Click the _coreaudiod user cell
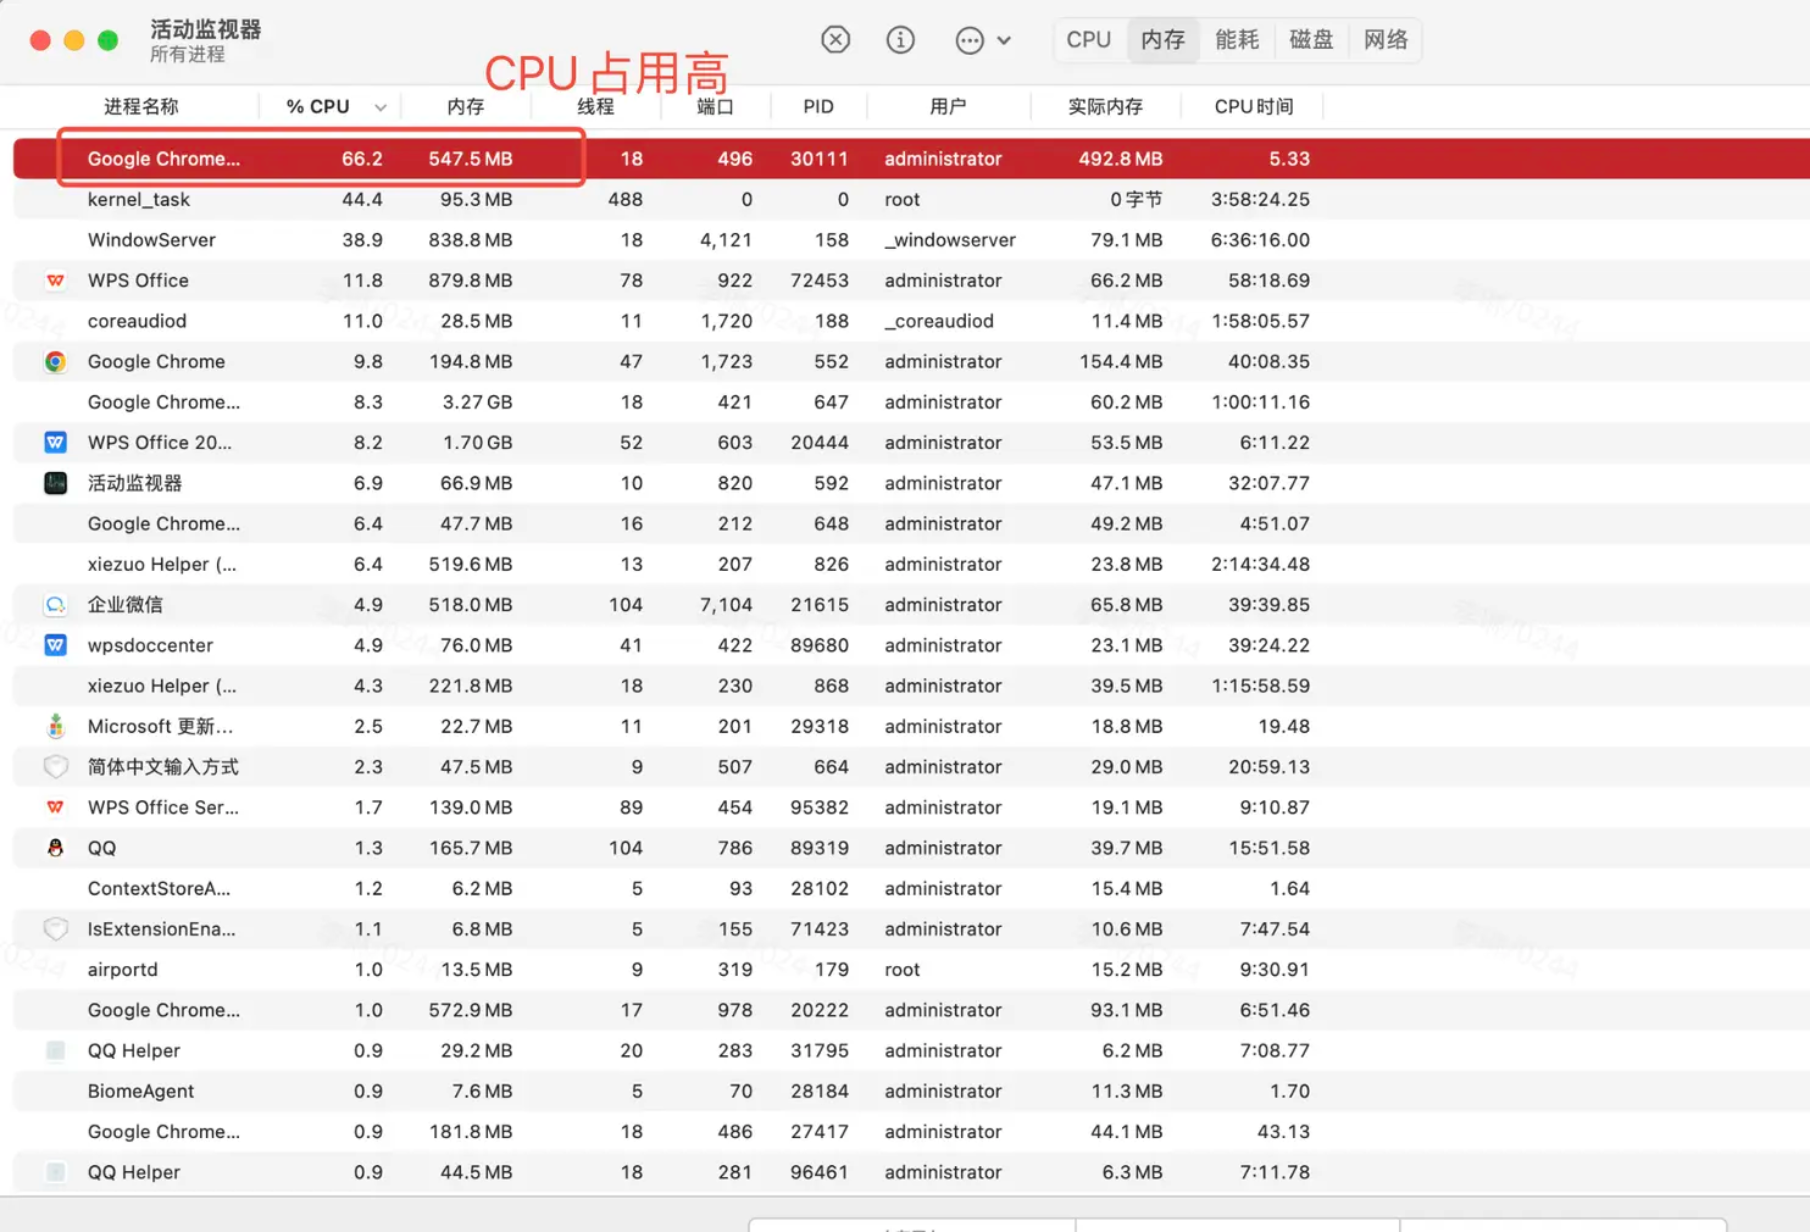1810x1232 pixels. 939,321
